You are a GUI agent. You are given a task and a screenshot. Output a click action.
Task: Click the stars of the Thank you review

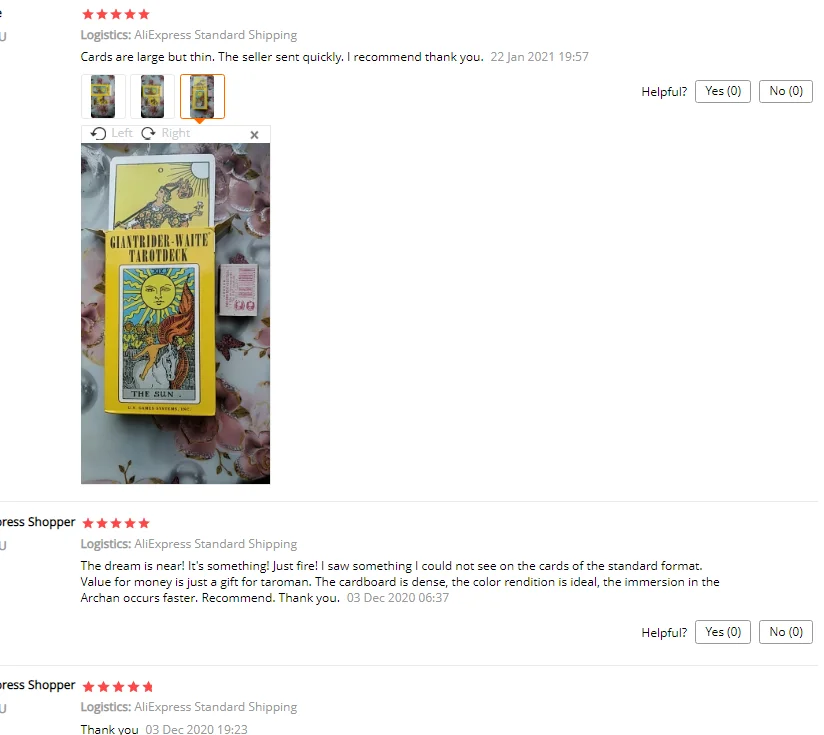tap(118, 687)
